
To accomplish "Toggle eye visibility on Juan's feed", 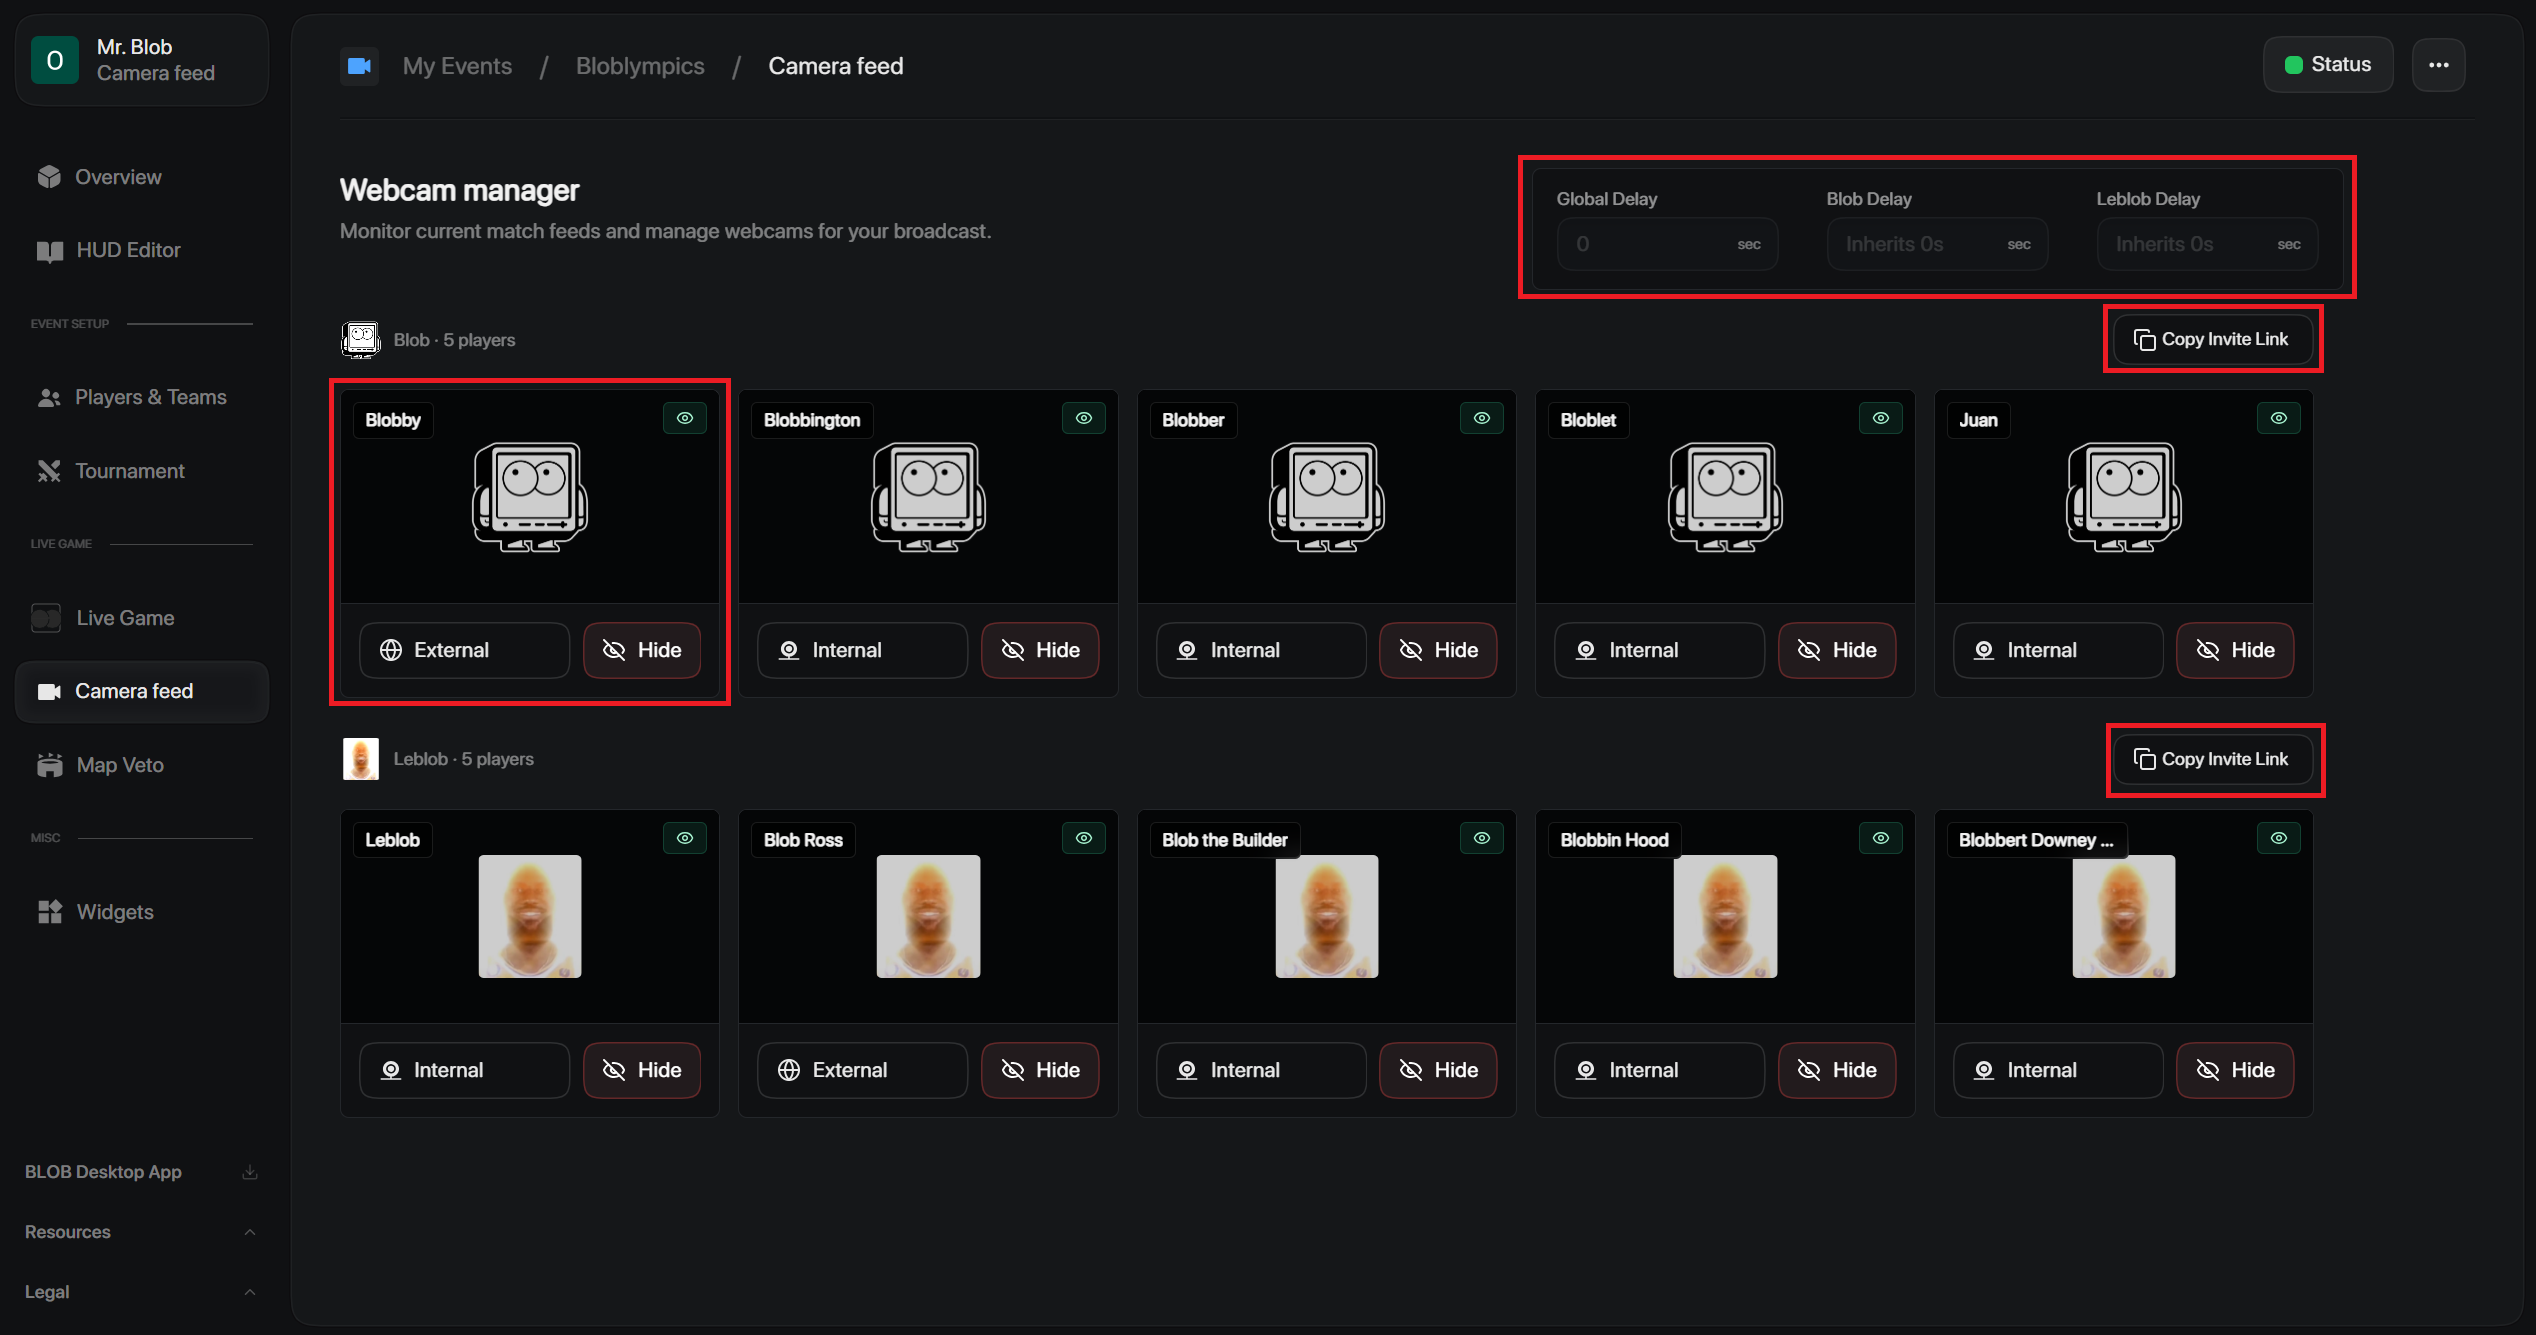I will [2279, 418].
